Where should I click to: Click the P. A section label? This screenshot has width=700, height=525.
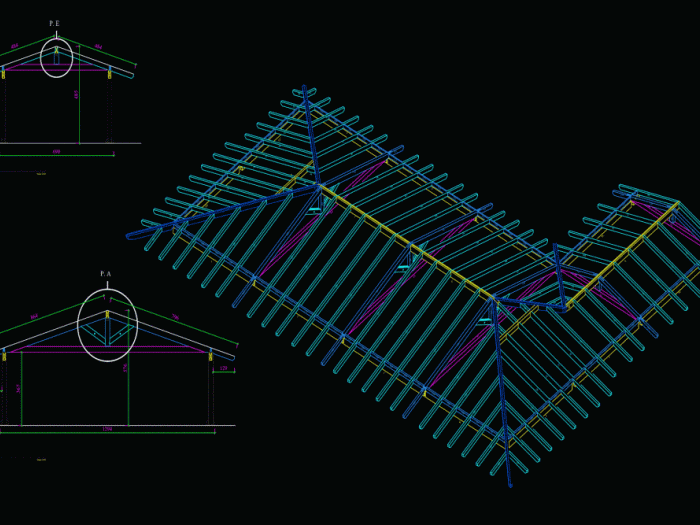105,274
